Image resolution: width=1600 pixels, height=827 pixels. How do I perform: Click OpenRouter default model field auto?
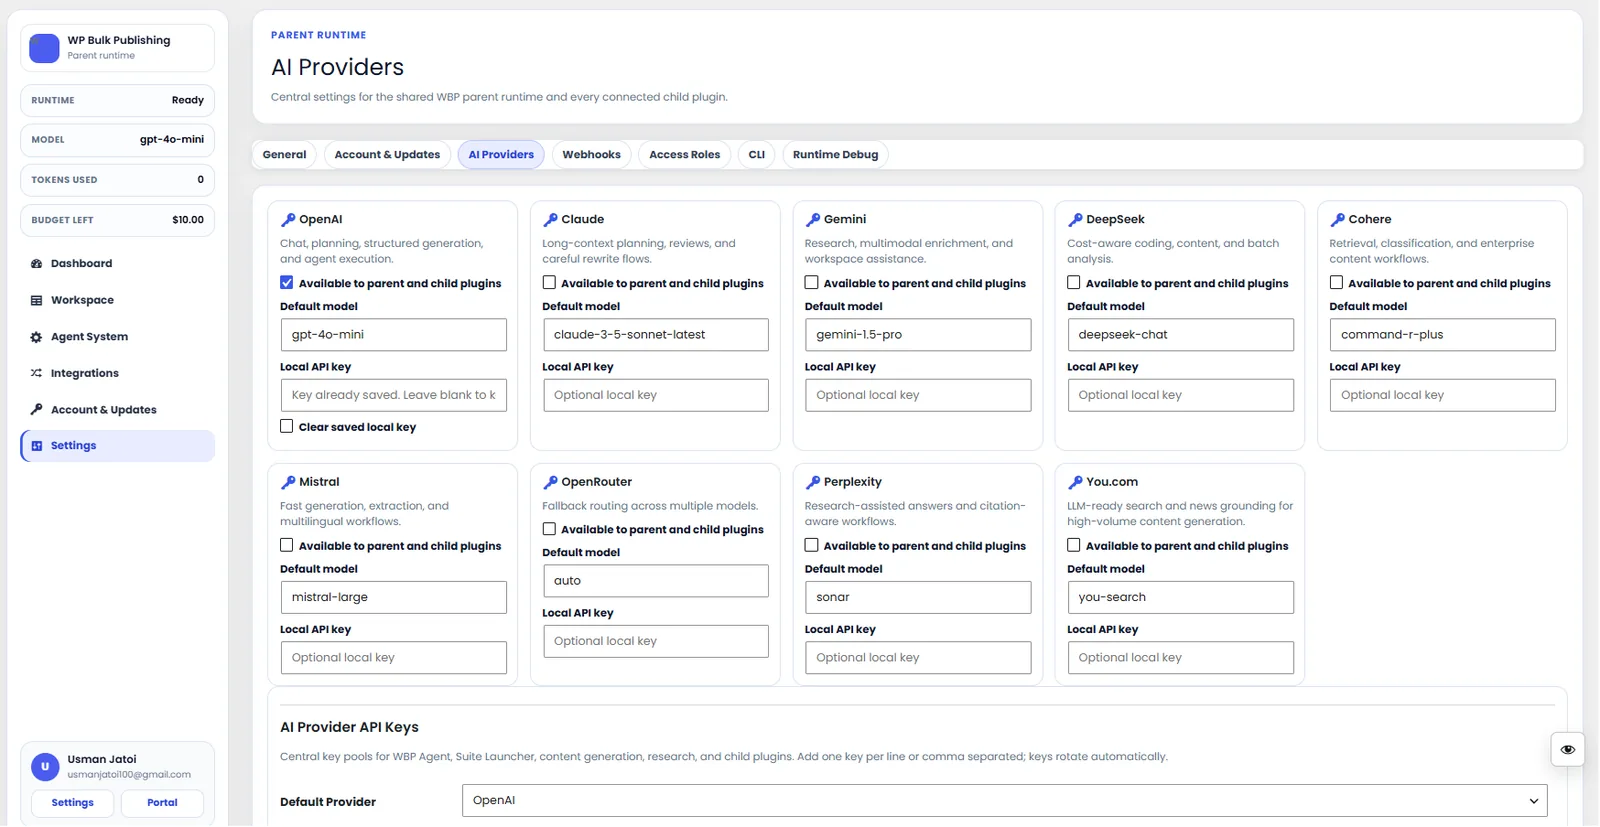point(655,581)
